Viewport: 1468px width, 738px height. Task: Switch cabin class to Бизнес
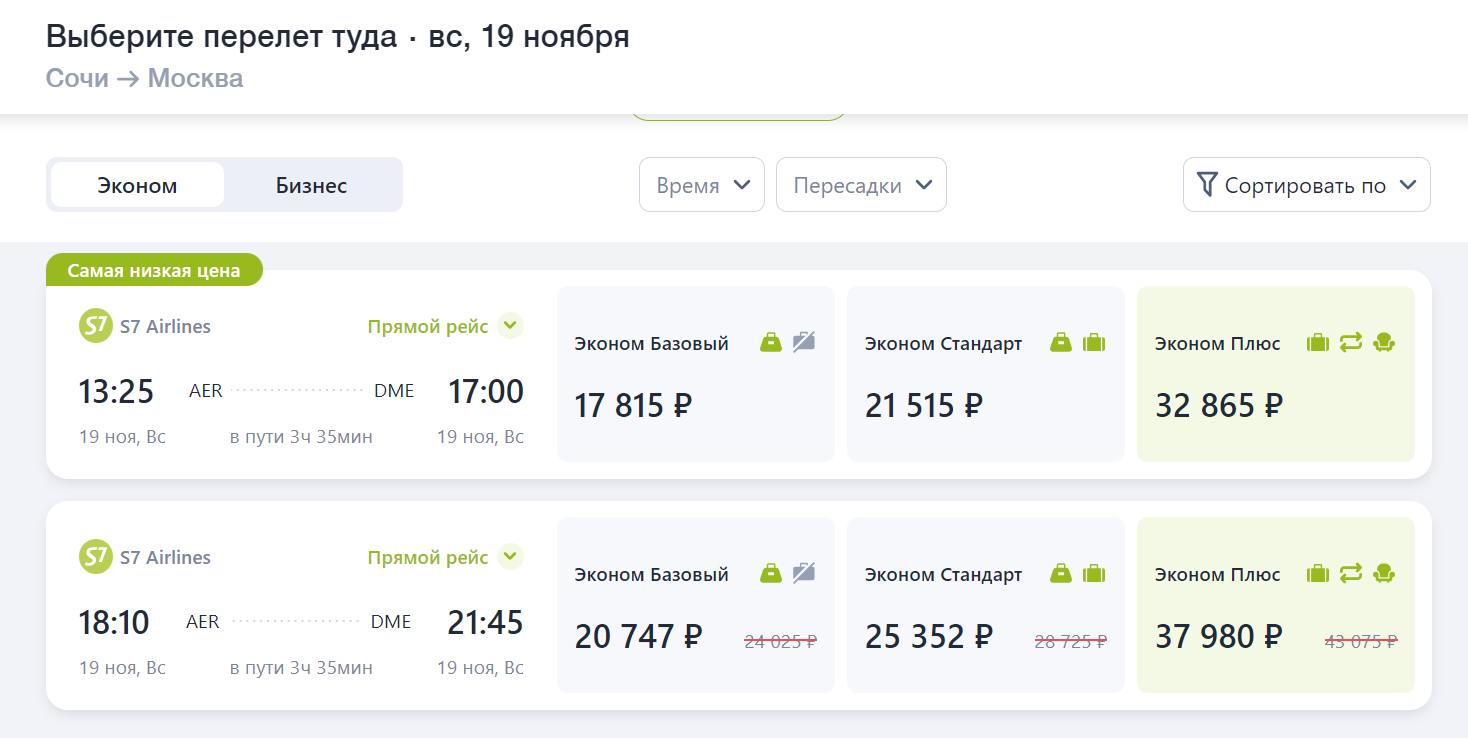pyautogui.click(x=312, y=185)
